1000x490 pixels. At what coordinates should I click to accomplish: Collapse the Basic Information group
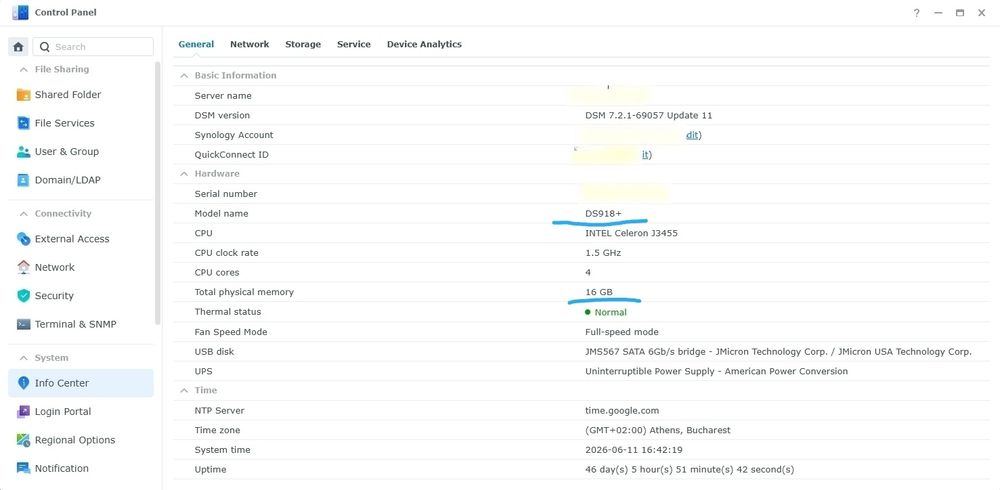pyautogui.click(x=184, y=75)
